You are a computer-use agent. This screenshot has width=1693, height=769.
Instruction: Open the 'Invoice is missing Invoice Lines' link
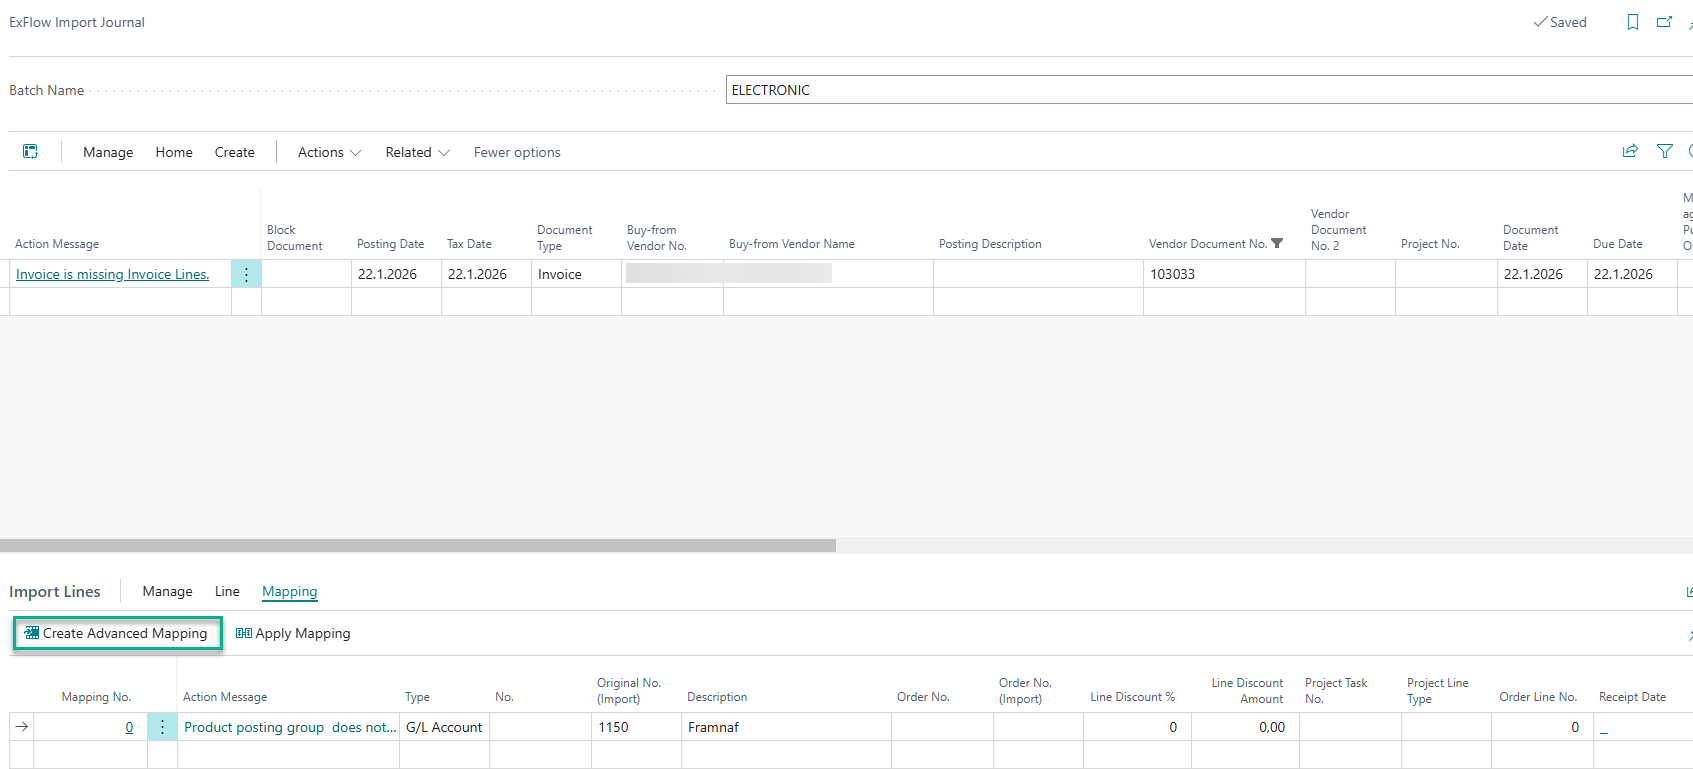[112, 274]
